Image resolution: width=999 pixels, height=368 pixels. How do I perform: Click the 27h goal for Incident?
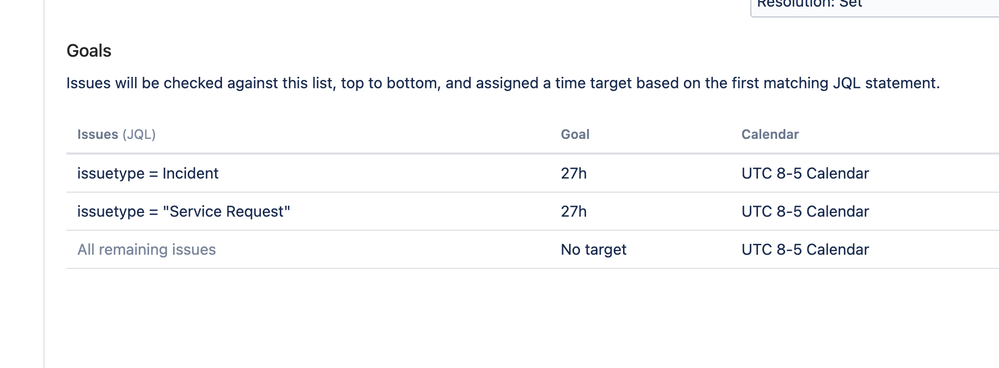573,173
